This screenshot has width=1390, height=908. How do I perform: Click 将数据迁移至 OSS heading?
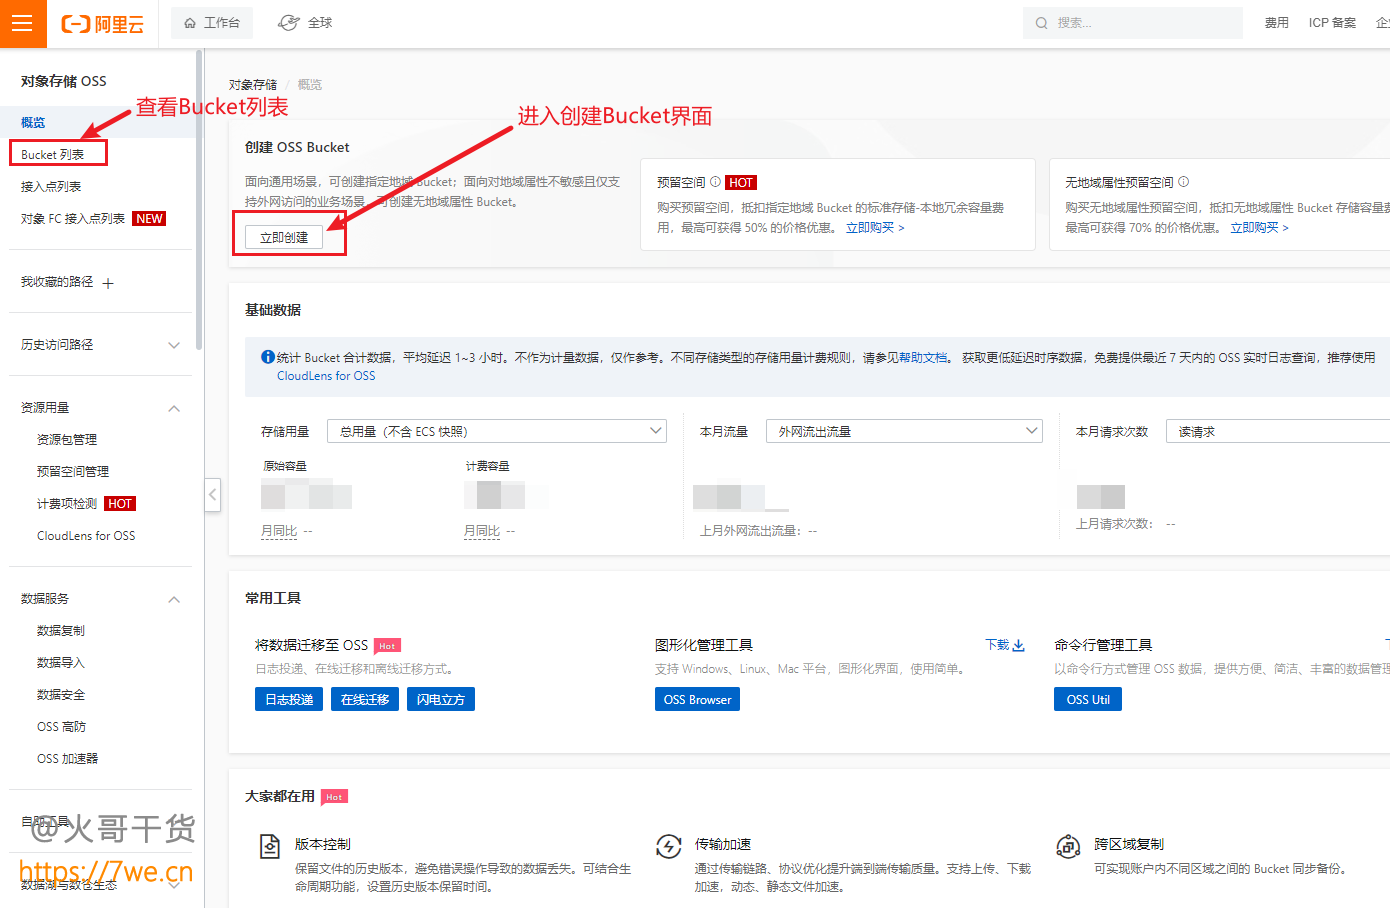tap(311, 645)
